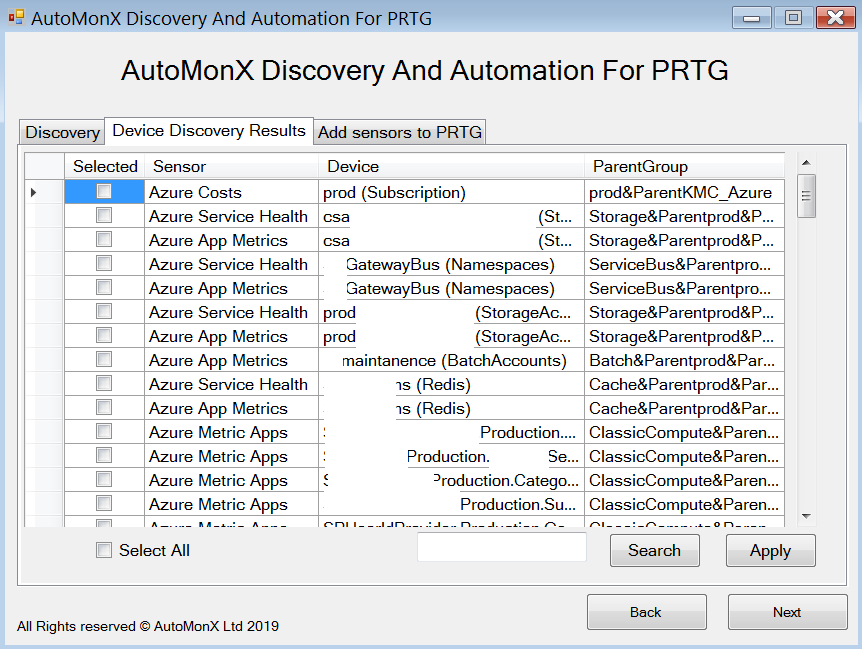Click the AutoMonX icon in the title bar
The width and height of the screenshot is (862, 649).
14,17
